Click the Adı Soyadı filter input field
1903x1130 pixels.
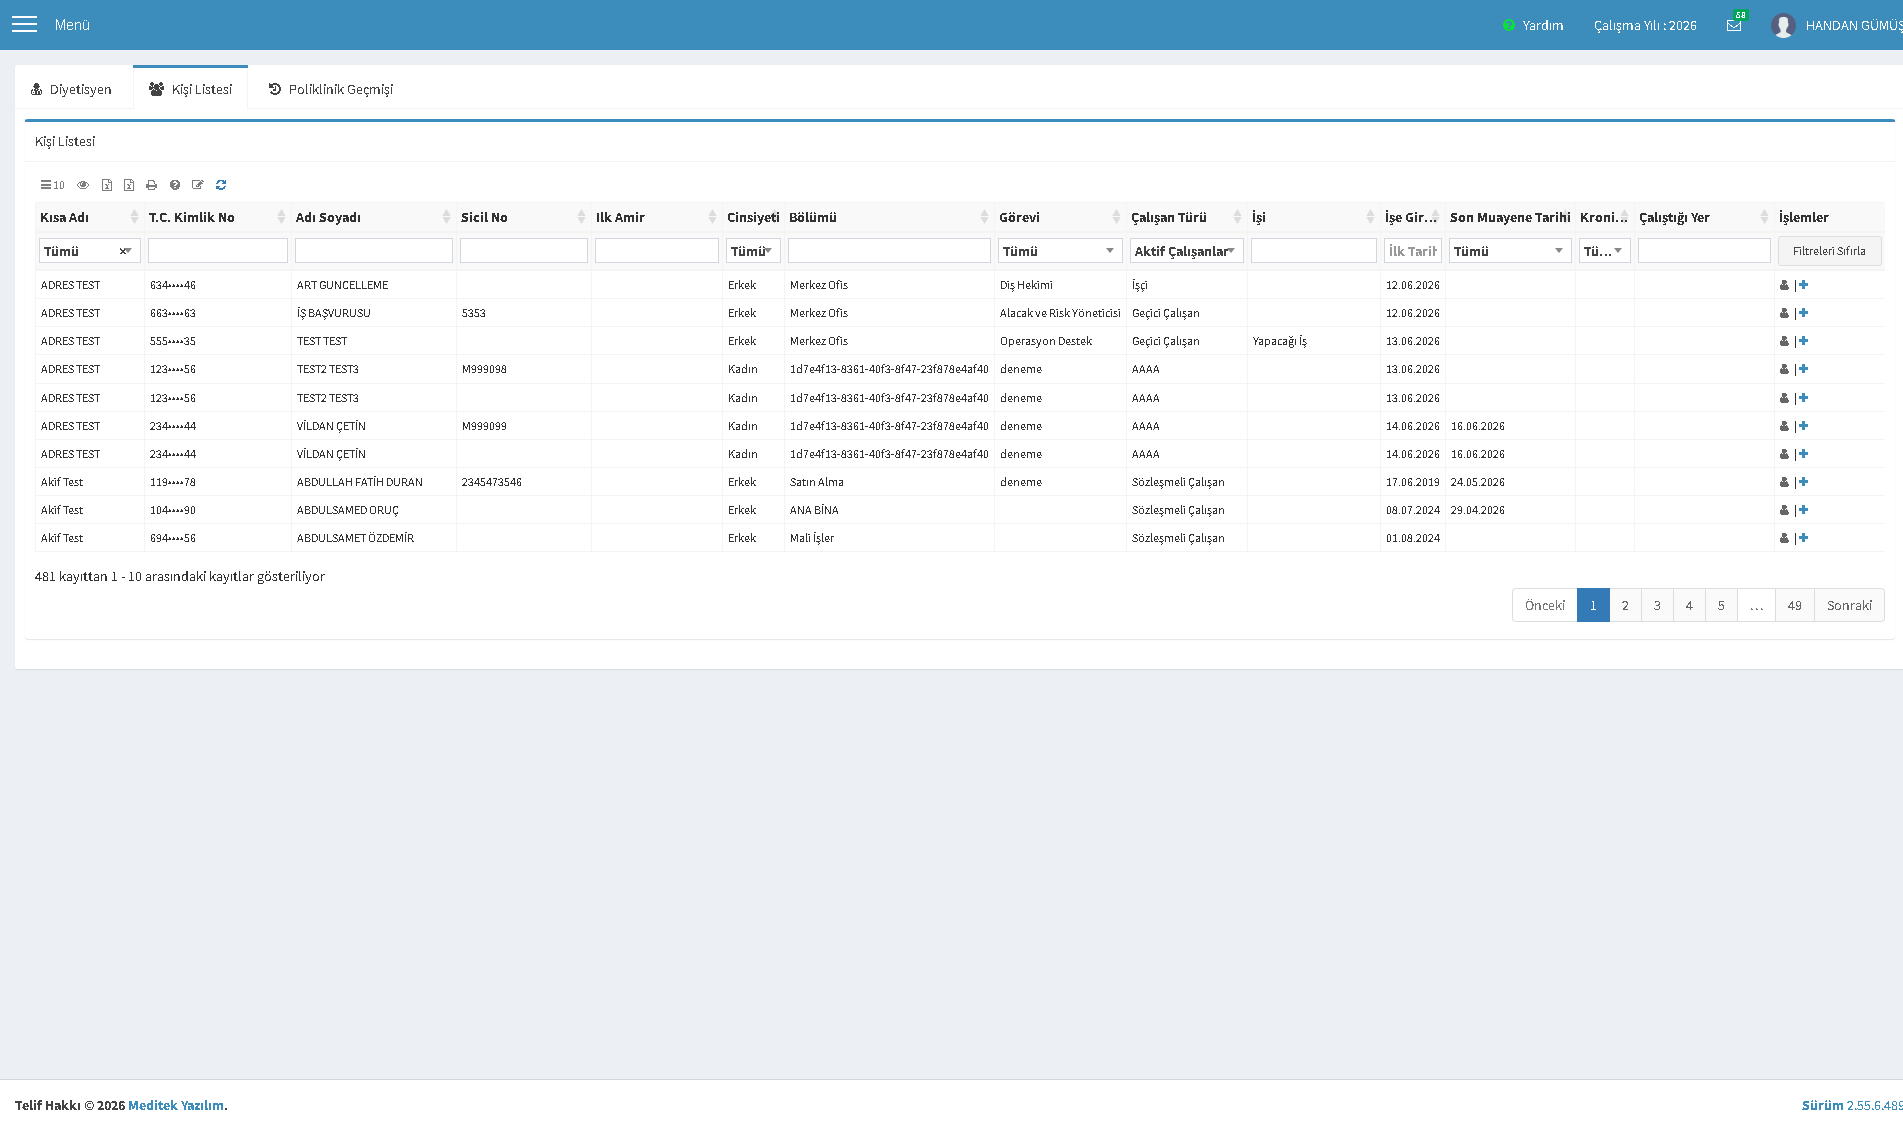[374, 251]
